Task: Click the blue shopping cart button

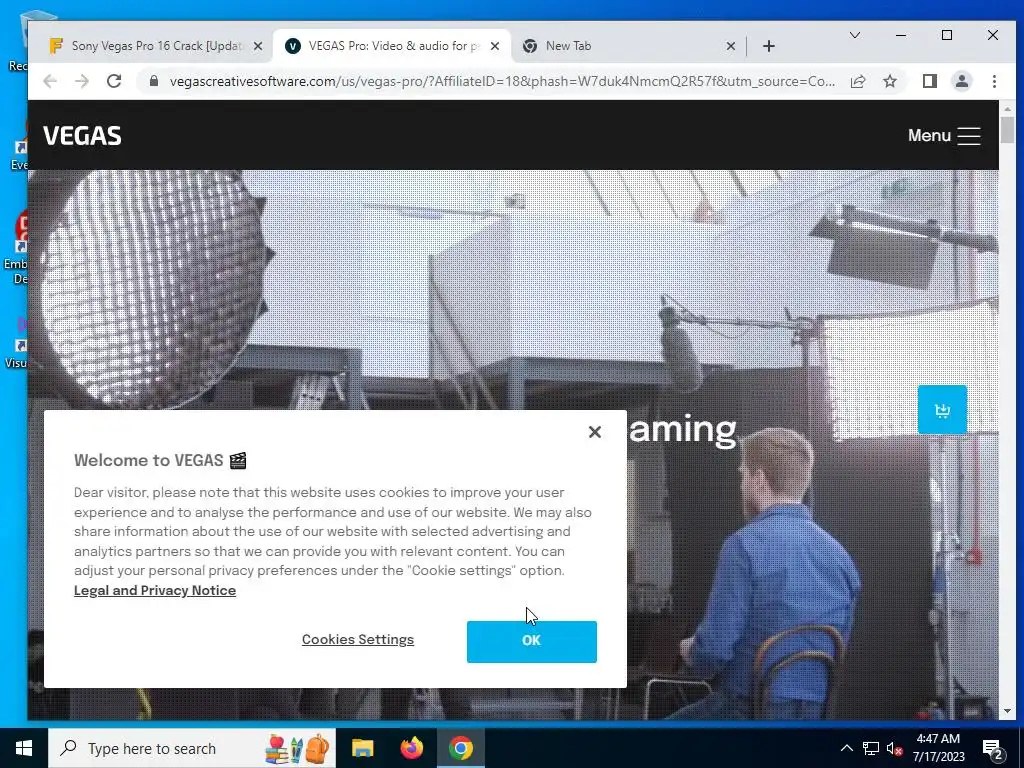Action: [942, 409]
